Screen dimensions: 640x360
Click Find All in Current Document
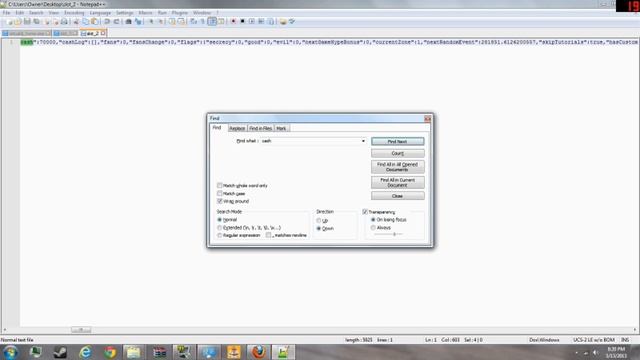pyautogui.click(x=398, y=182)
